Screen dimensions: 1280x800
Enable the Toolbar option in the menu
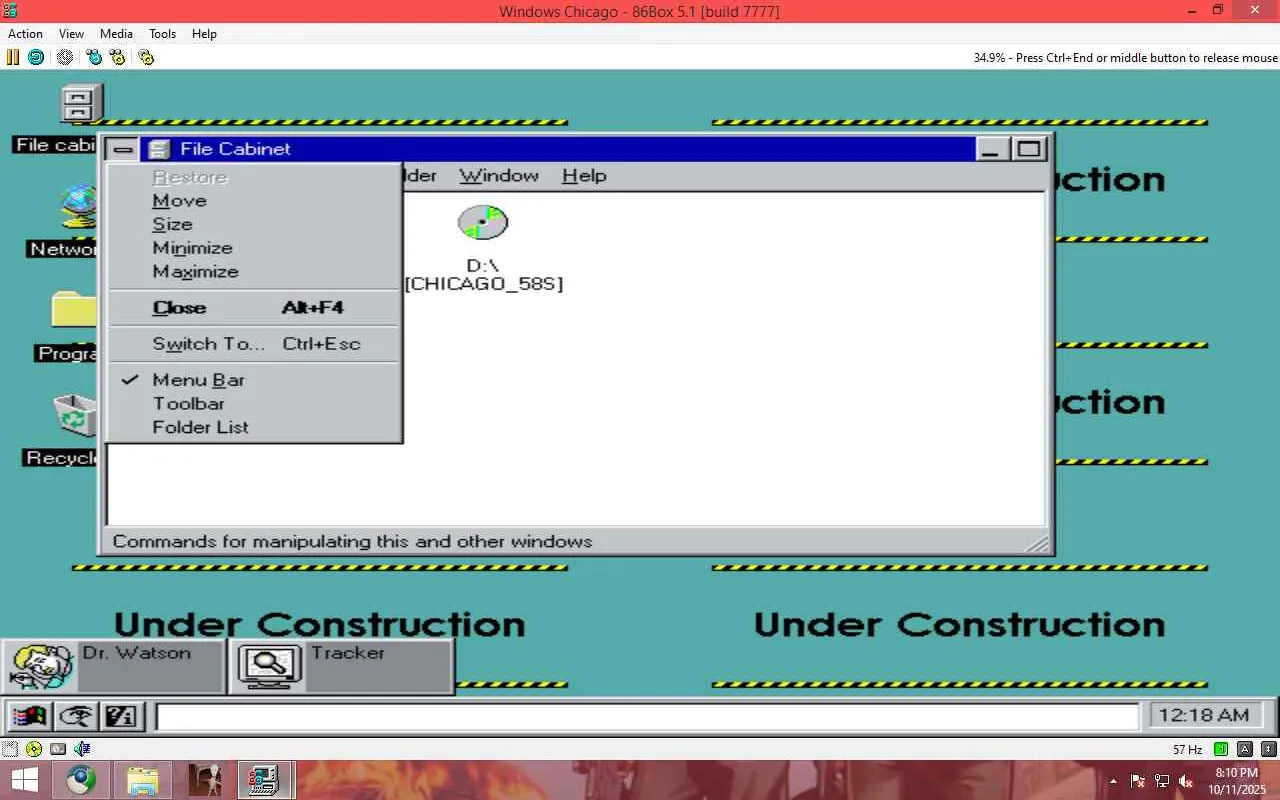pyautogui.click(x=254, y=404)
